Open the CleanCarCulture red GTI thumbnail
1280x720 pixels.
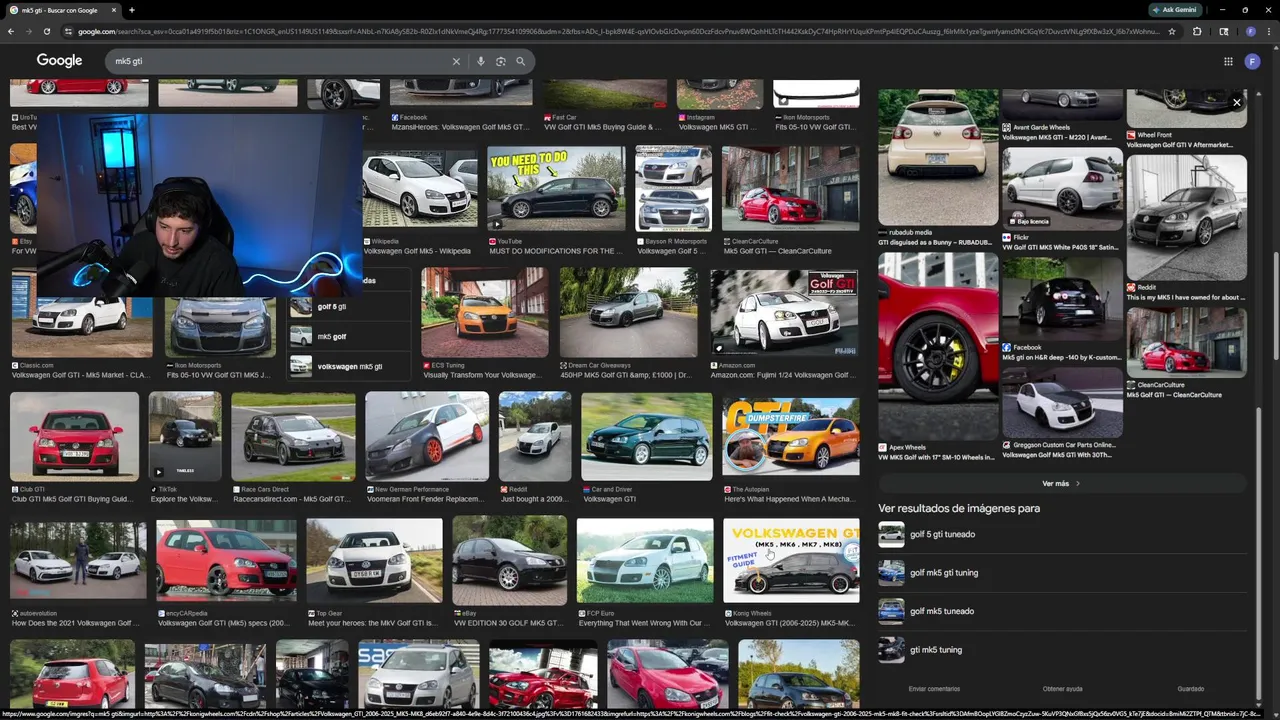click(790, 188)
